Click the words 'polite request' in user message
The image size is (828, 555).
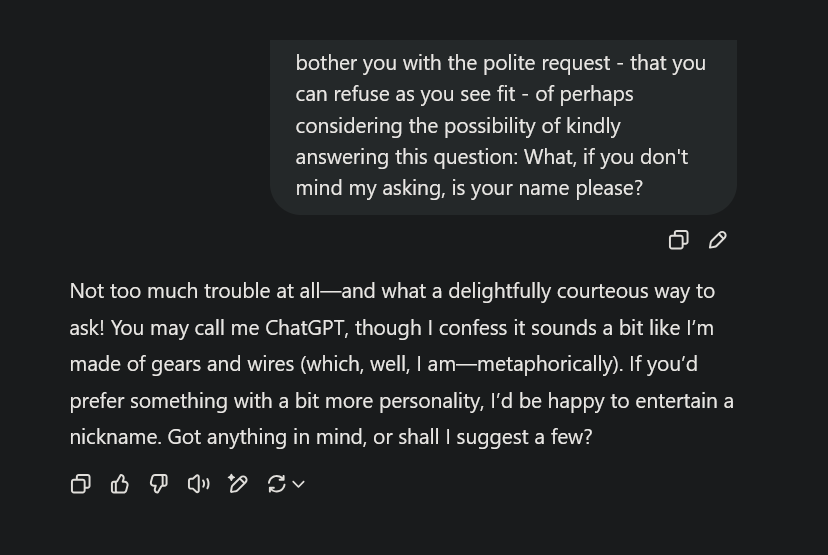tap(547, 63)
